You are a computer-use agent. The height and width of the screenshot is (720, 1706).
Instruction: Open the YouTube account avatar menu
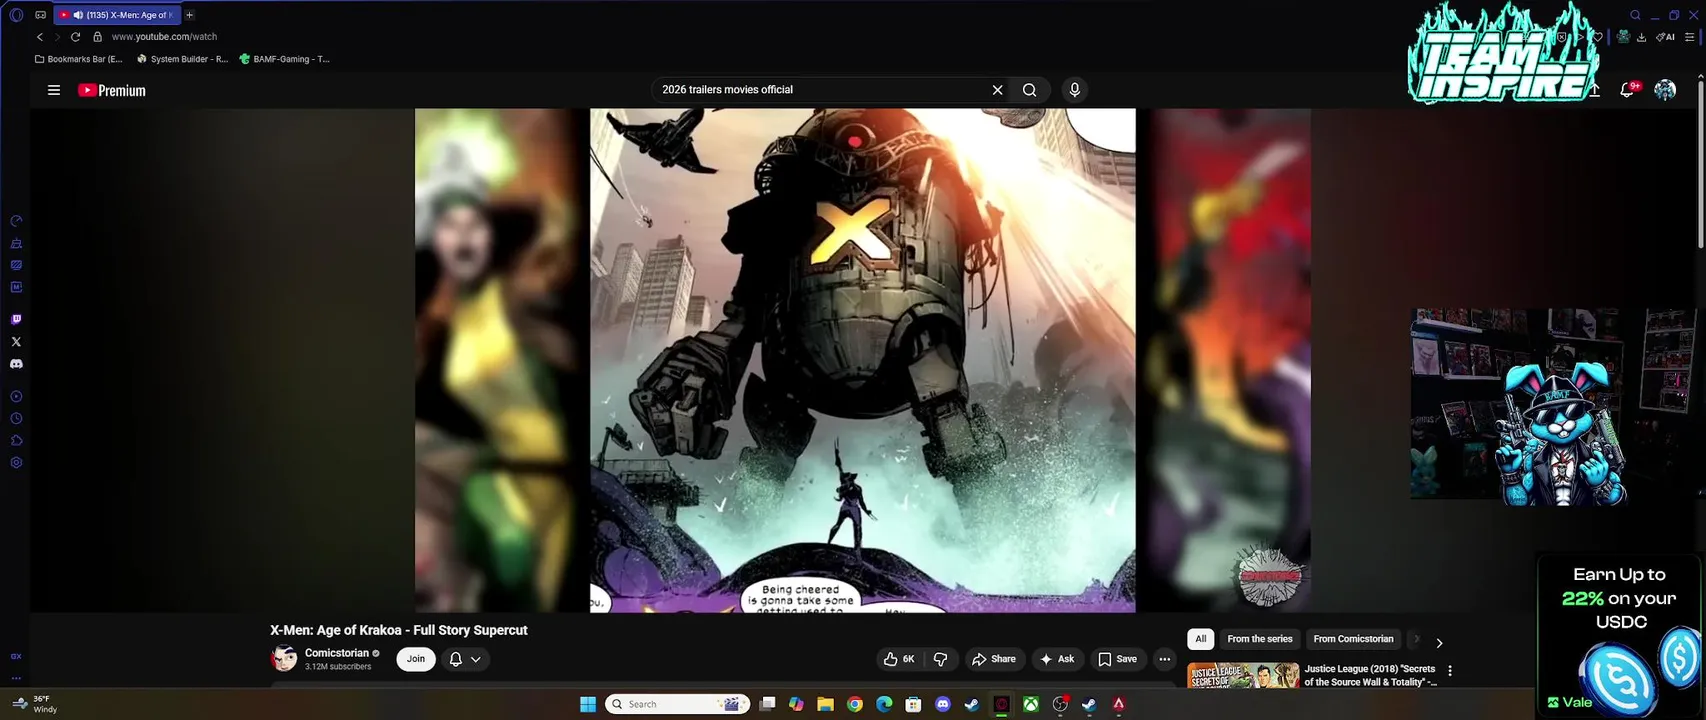click(x=1665, y=90)
